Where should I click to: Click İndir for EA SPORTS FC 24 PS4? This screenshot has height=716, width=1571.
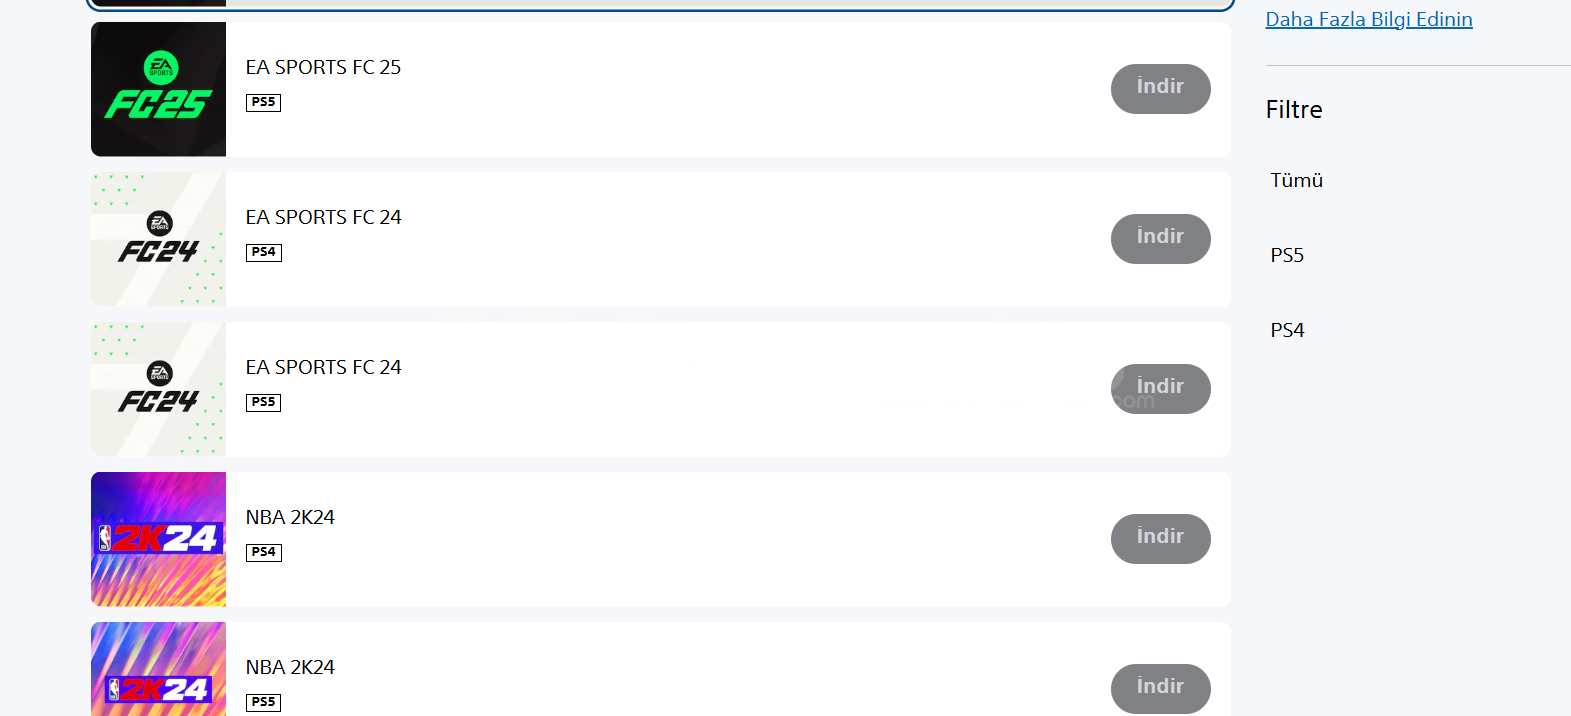pos(1160,239)
